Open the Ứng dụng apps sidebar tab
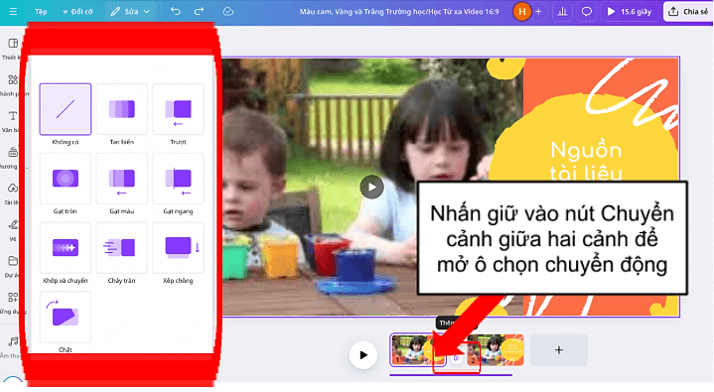The width and height of the screenshot is (714, 392). click(12, 302)
